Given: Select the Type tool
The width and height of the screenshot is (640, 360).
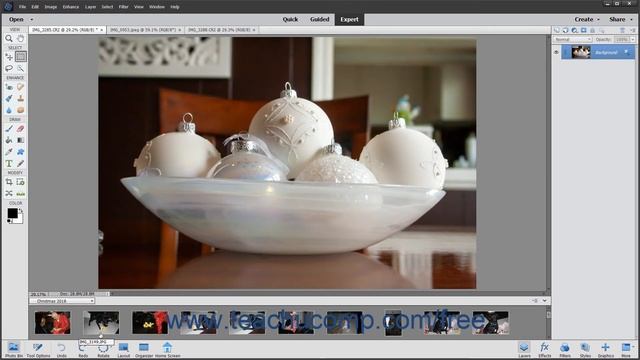Looking at the screenshot, I should tap(9, 164).
